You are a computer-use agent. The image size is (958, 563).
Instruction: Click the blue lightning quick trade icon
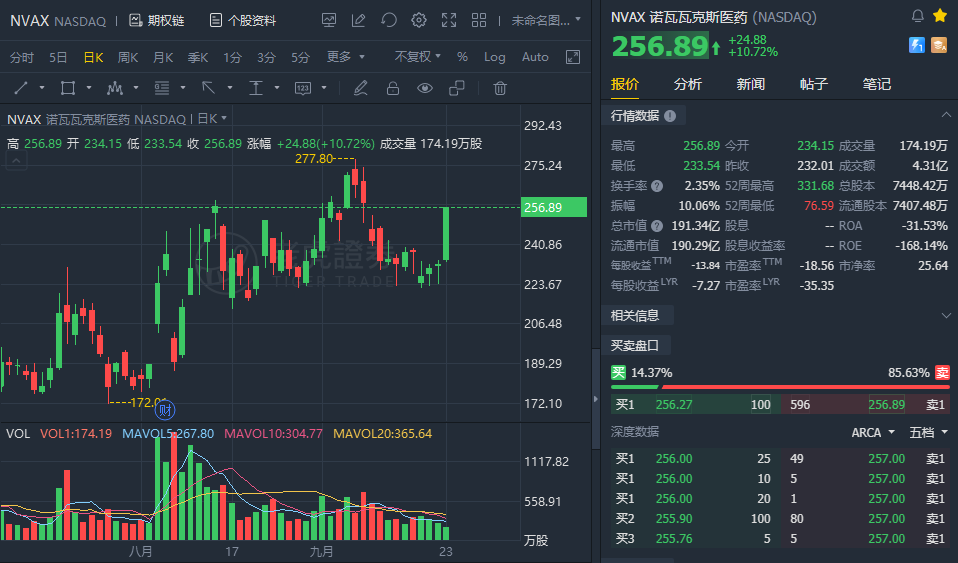(x=916, y=45)
